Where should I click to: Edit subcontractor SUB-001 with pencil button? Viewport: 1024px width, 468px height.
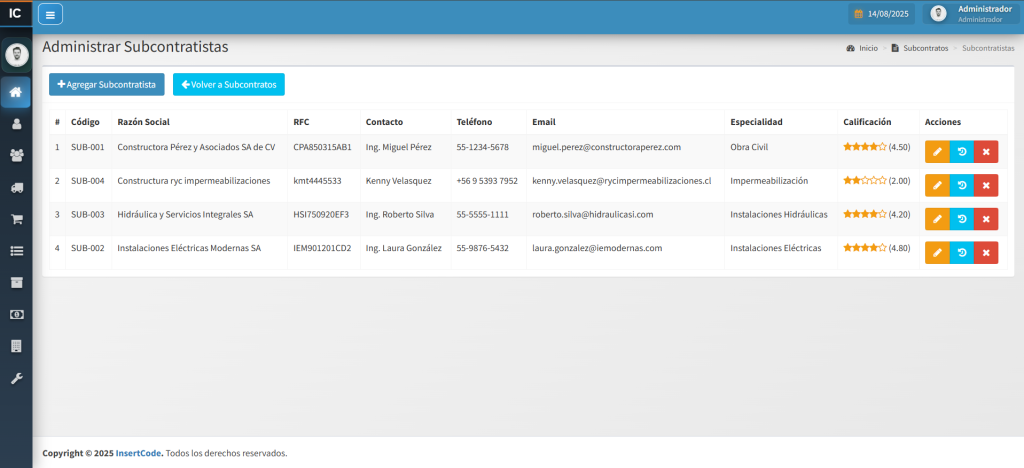(936, 152)
